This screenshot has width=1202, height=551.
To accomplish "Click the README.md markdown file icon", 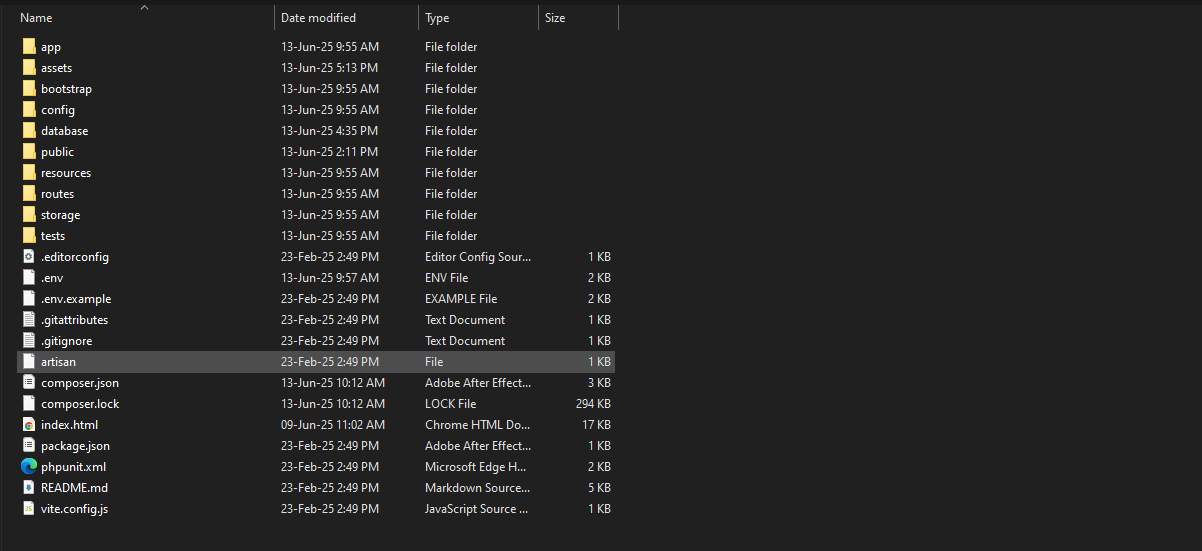I will [x=29, y=488].
